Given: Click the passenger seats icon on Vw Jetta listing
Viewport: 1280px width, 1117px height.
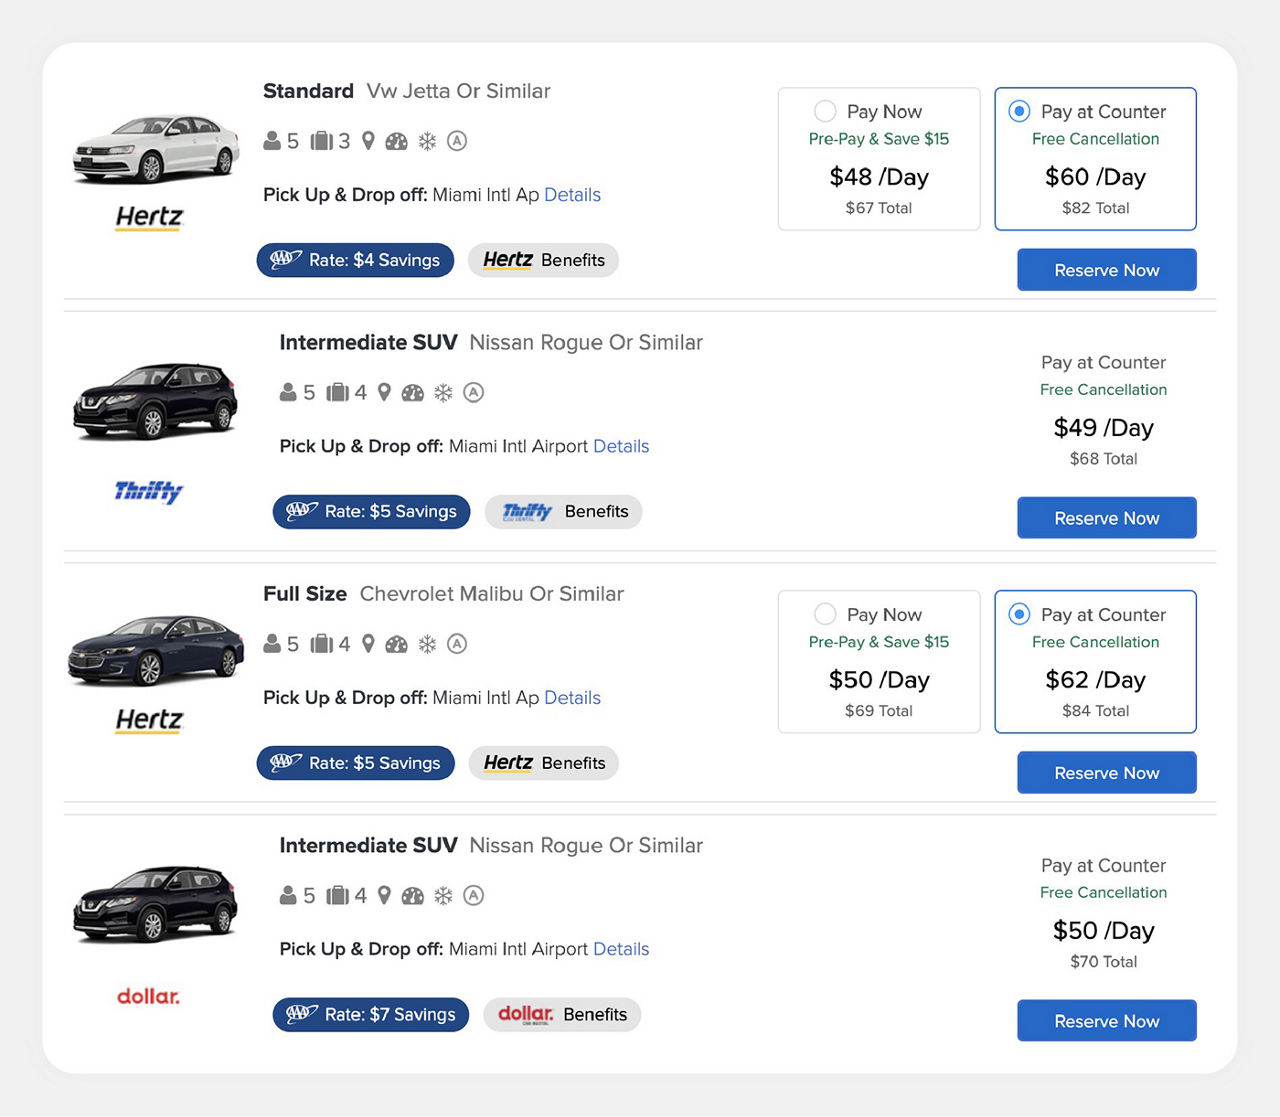Looking at the screenshot, I should point(272,141).
